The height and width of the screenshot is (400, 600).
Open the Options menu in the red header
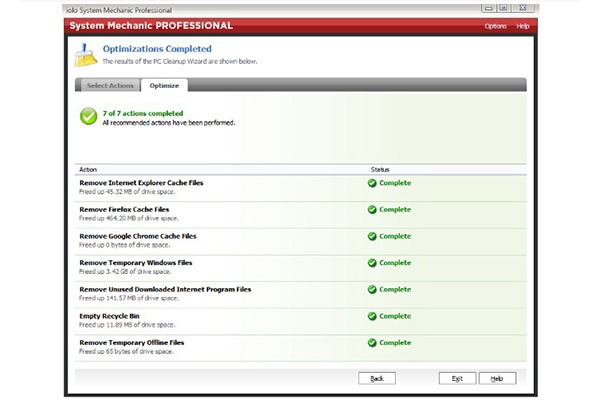click(496, 26)
